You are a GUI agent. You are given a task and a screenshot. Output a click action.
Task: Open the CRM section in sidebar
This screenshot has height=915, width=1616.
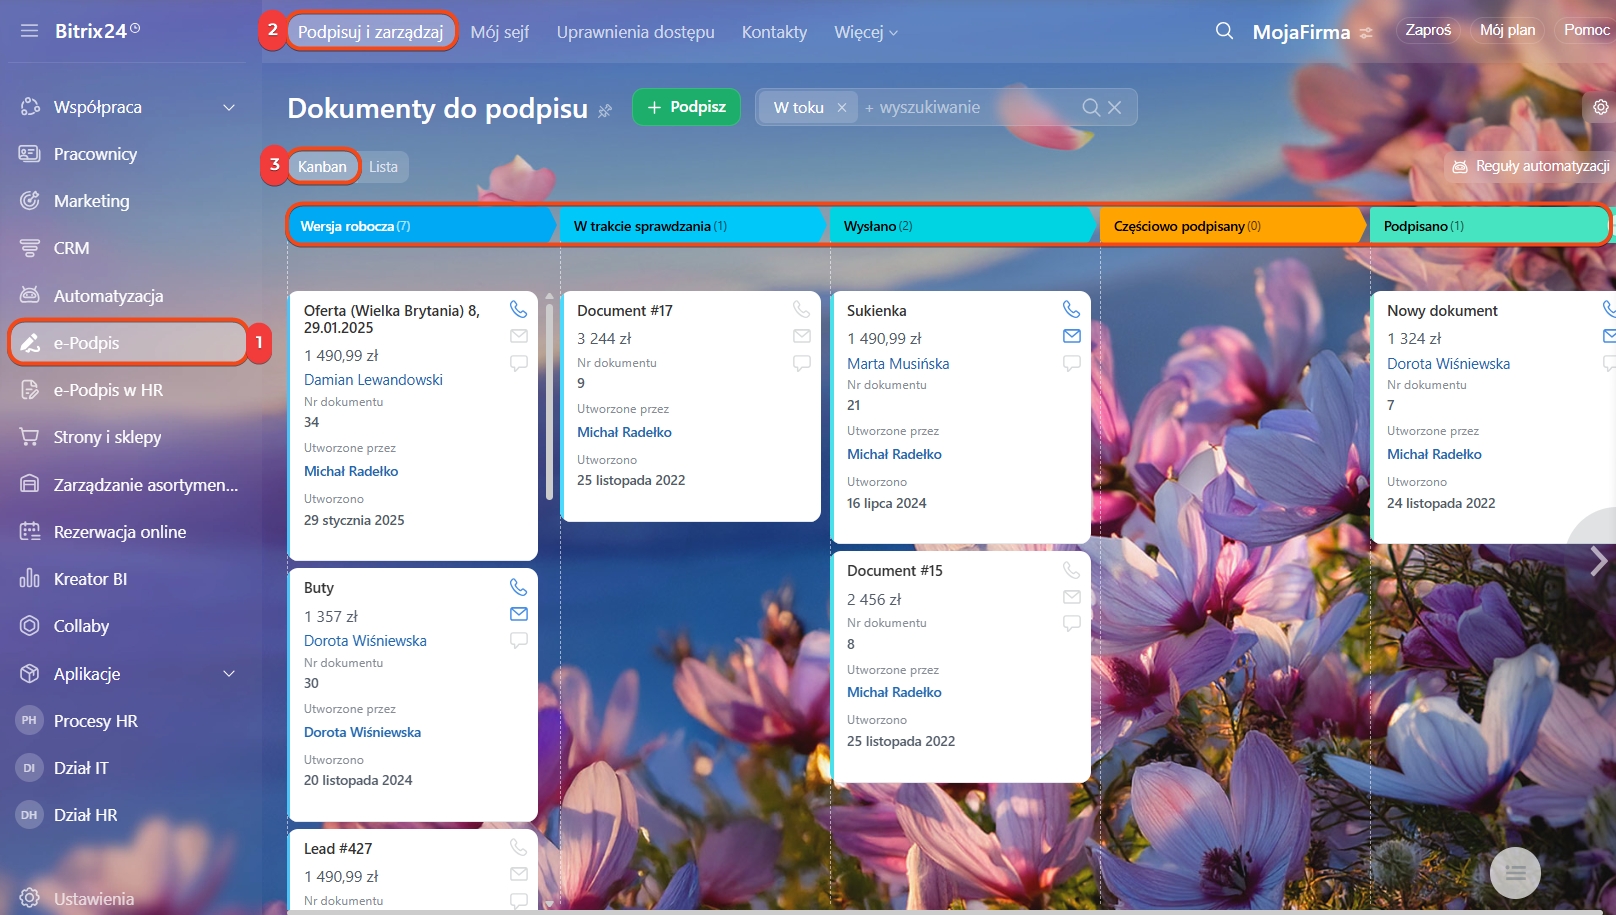(x=71, y=248)
